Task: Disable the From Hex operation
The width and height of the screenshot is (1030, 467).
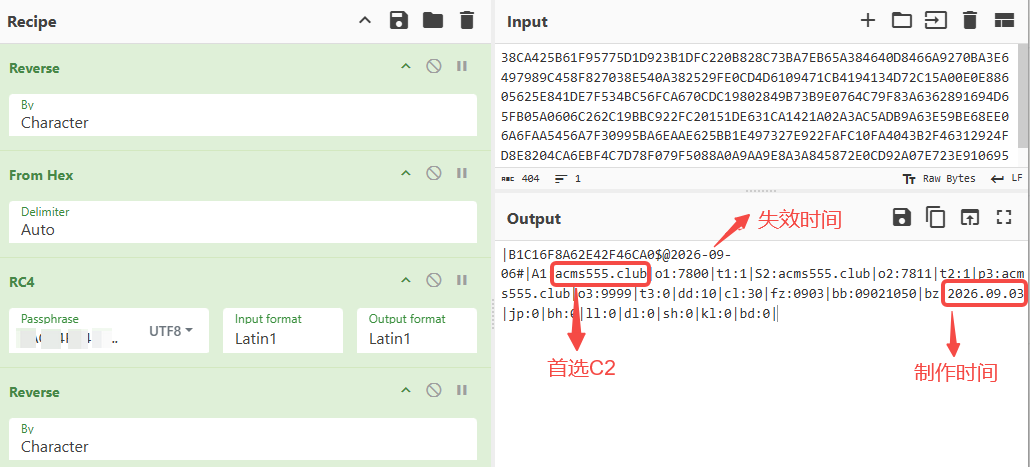Action: (x=434, y=173)
